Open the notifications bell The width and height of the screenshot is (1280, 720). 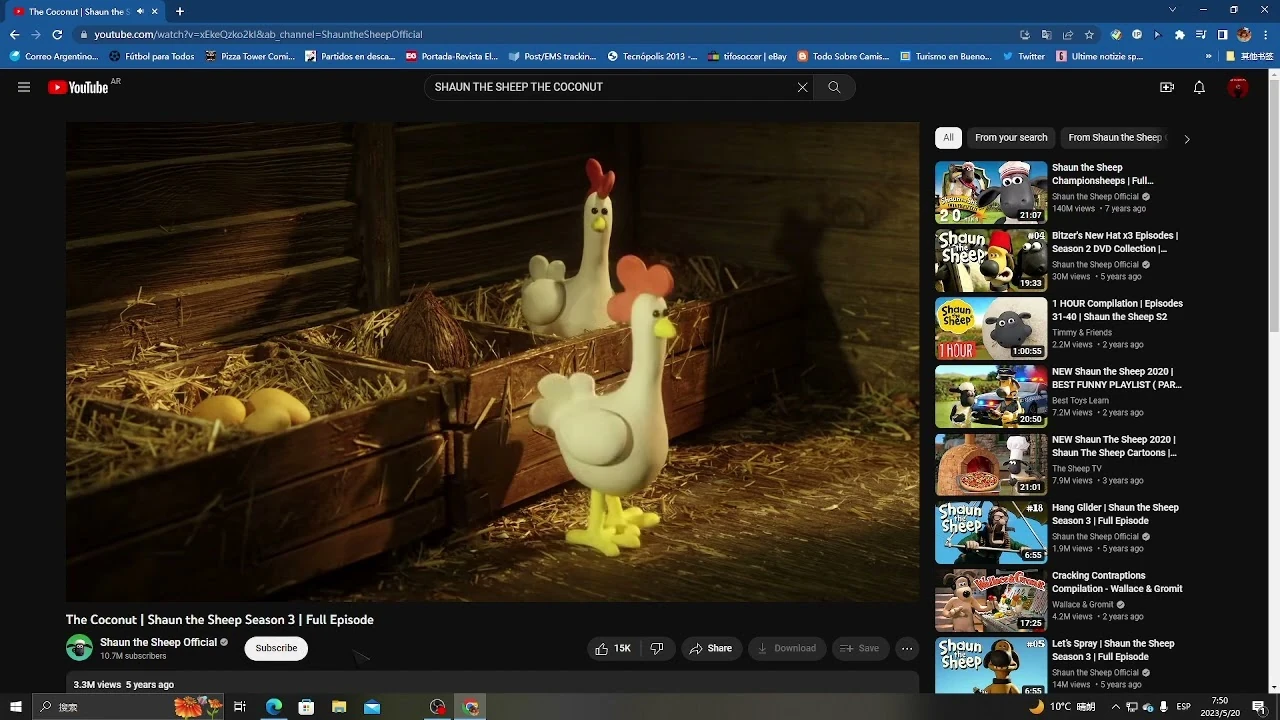[1199, 87]
